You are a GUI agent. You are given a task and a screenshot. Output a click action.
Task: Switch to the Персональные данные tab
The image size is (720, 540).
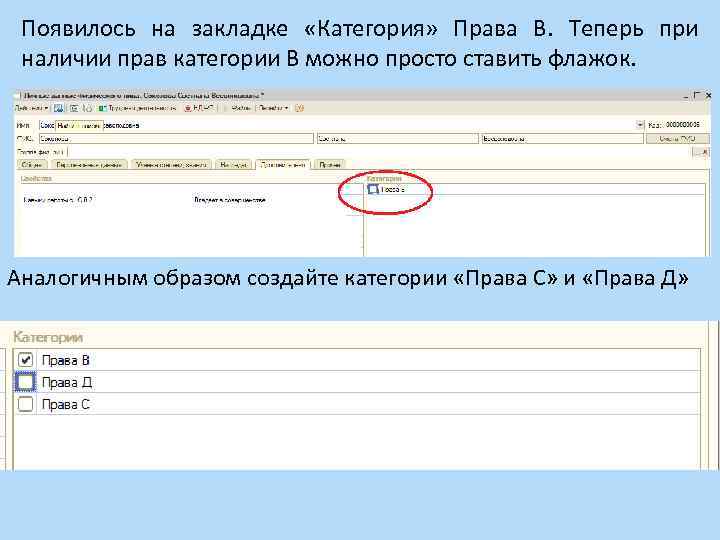pyautogui.click(x=89, y=164)
